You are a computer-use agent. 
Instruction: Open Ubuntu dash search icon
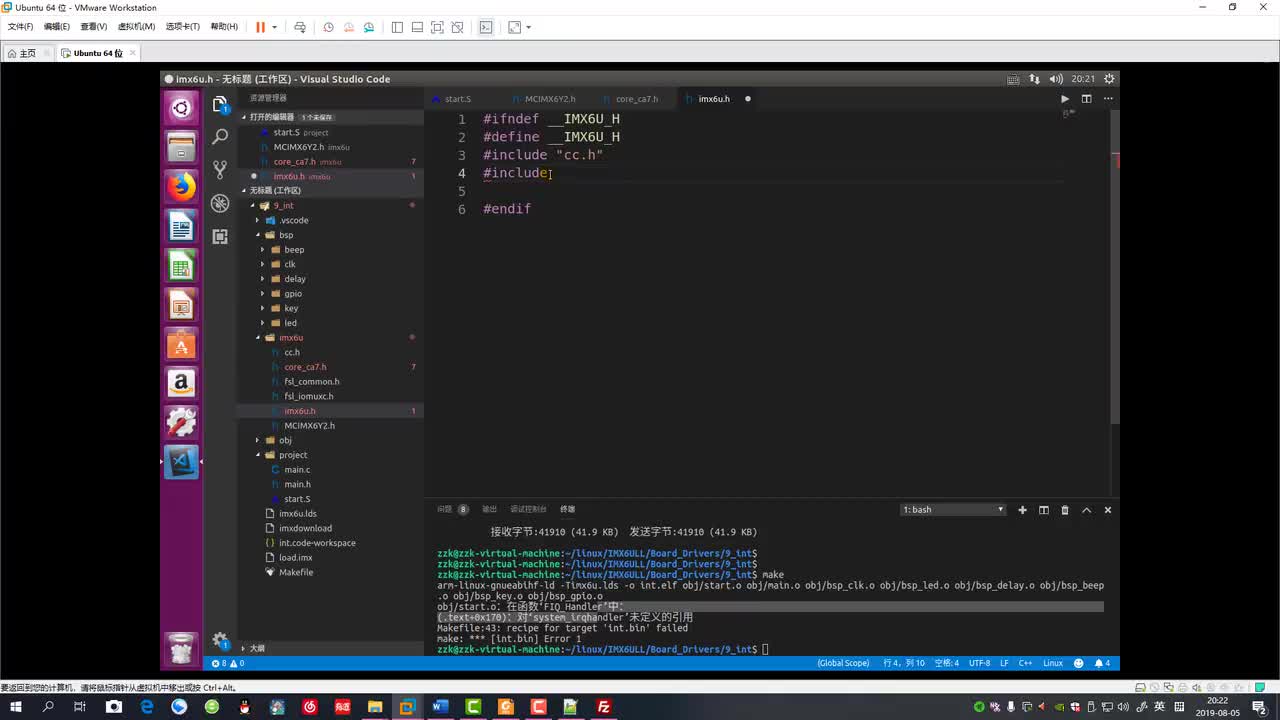[181, 108]
